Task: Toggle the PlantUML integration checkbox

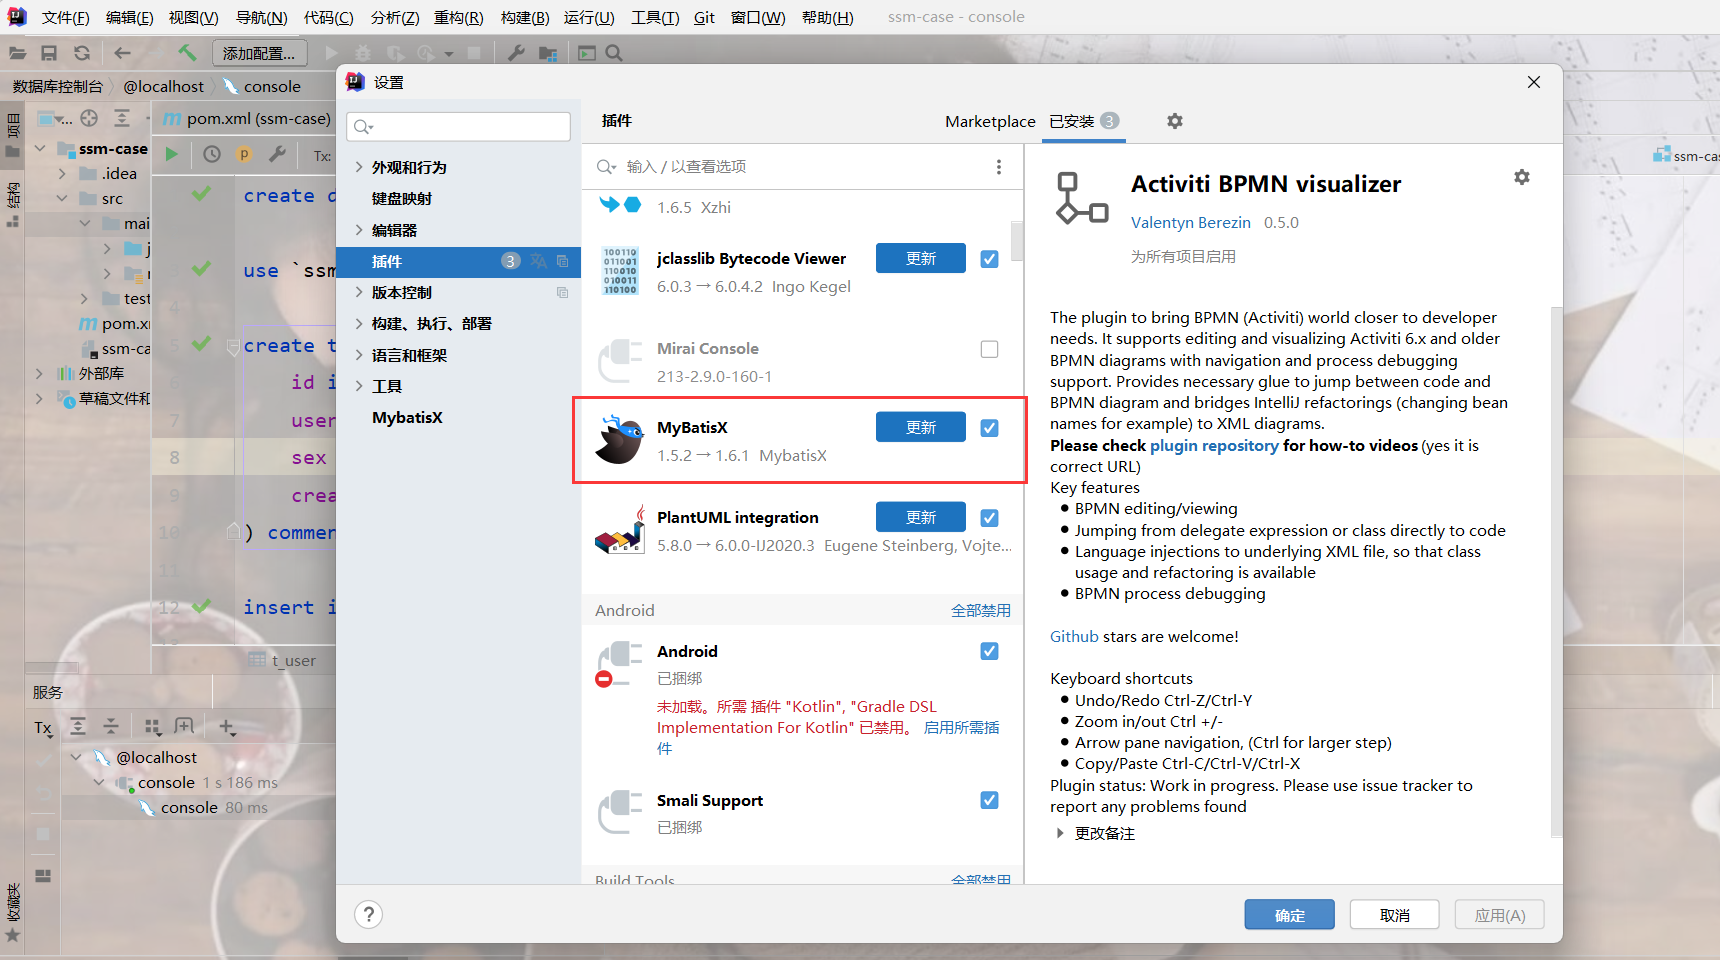Action: tap(989, 518)
